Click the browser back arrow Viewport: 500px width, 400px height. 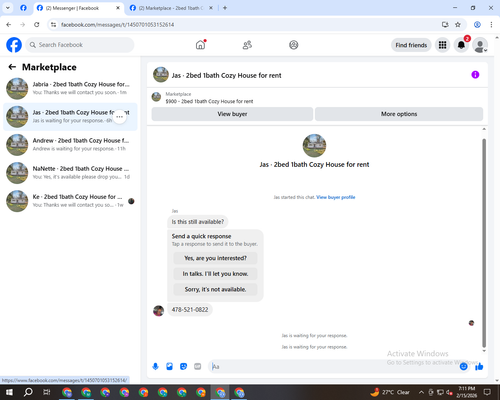9,24
